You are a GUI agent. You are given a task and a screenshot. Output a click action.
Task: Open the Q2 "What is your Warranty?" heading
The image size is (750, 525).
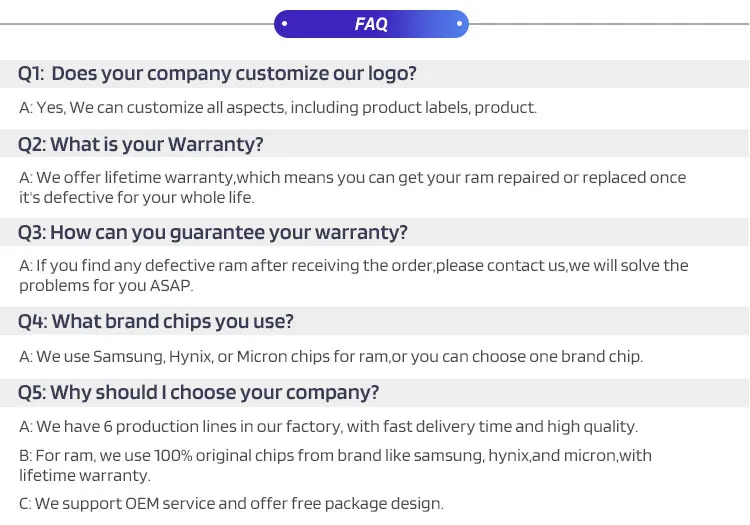pos(141,144)
